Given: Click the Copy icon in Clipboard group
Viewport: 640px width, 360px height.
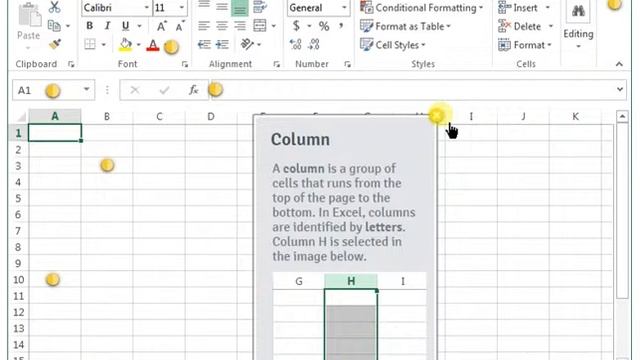Looking at the screenshot, I should 54,26.
